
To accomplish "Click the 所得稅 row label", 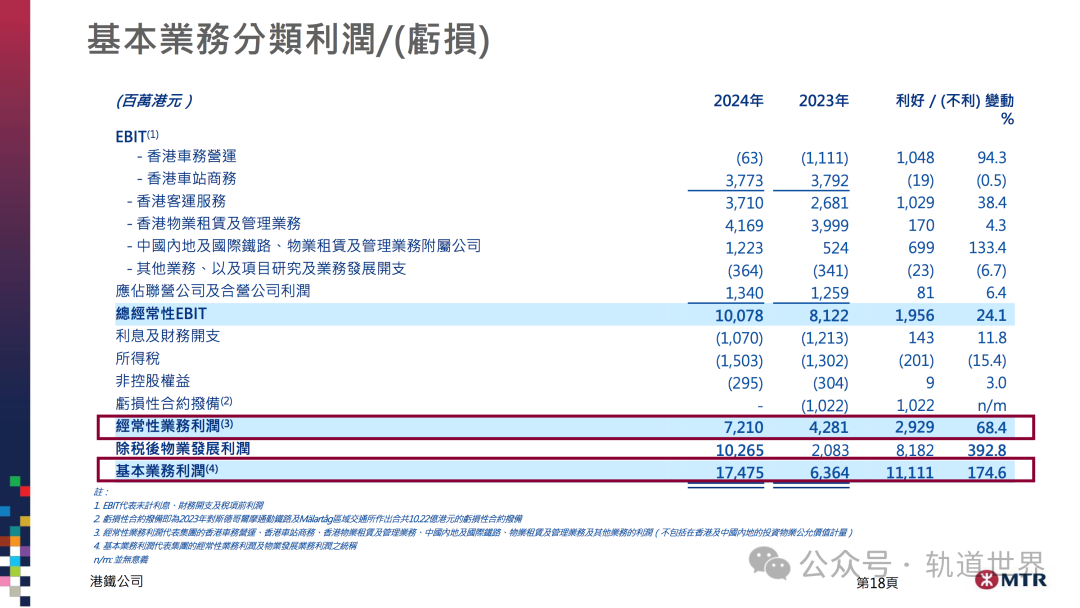I will coord(138,359).
